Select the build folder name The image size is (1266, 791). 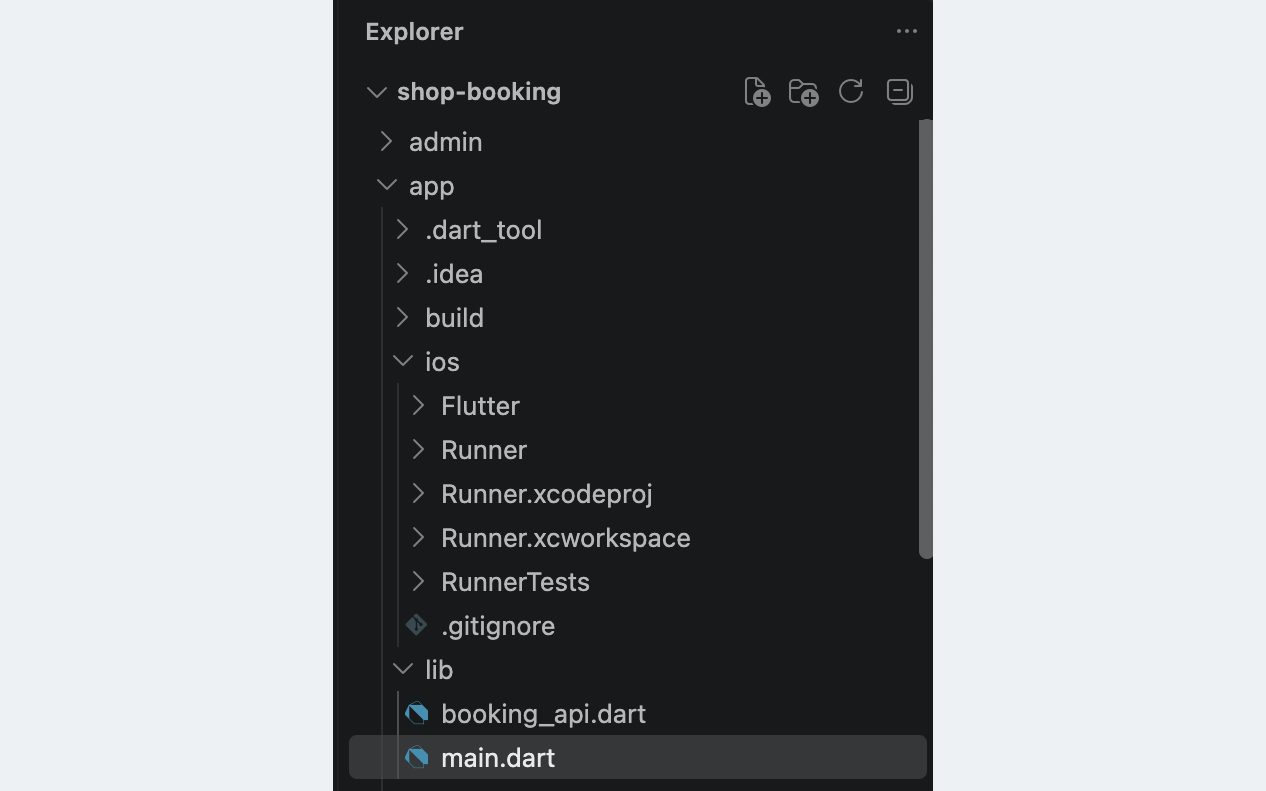click(x=455, y=318)
